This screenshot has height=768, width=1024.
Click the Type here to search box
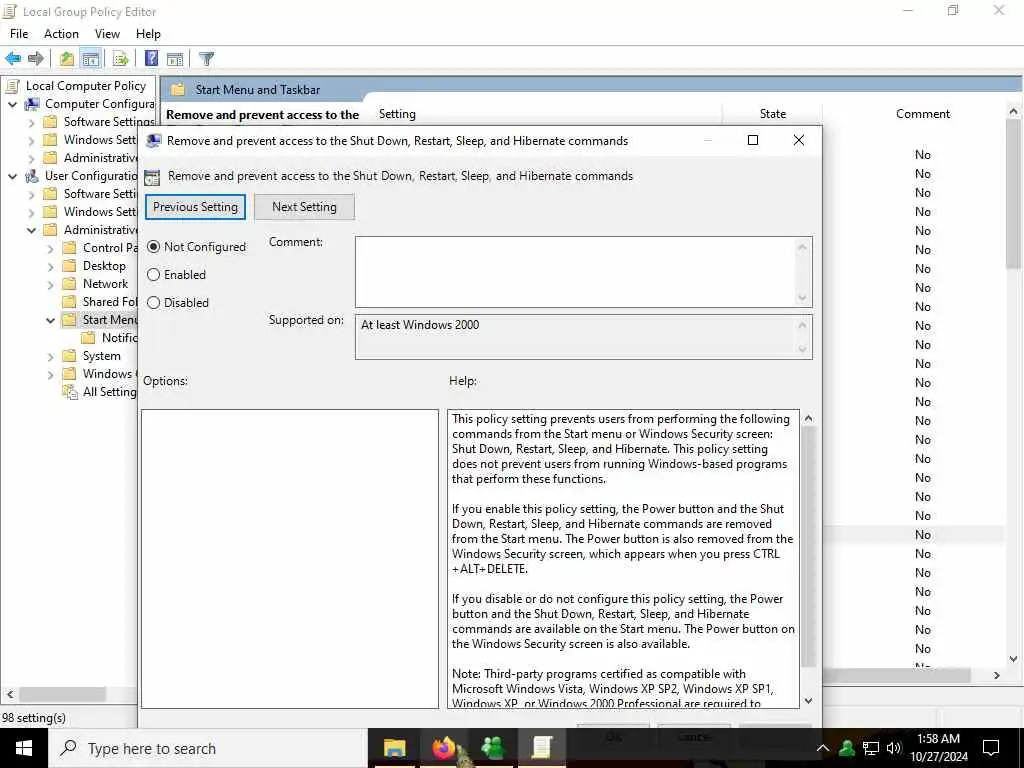coord(208,748)
